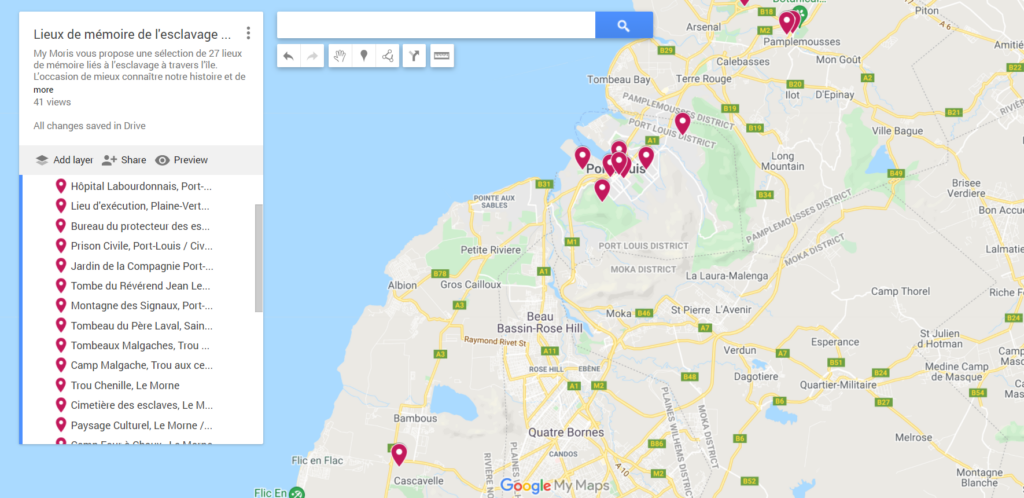
Task: Click the blue search magnifier button
Action: (623, 26)
